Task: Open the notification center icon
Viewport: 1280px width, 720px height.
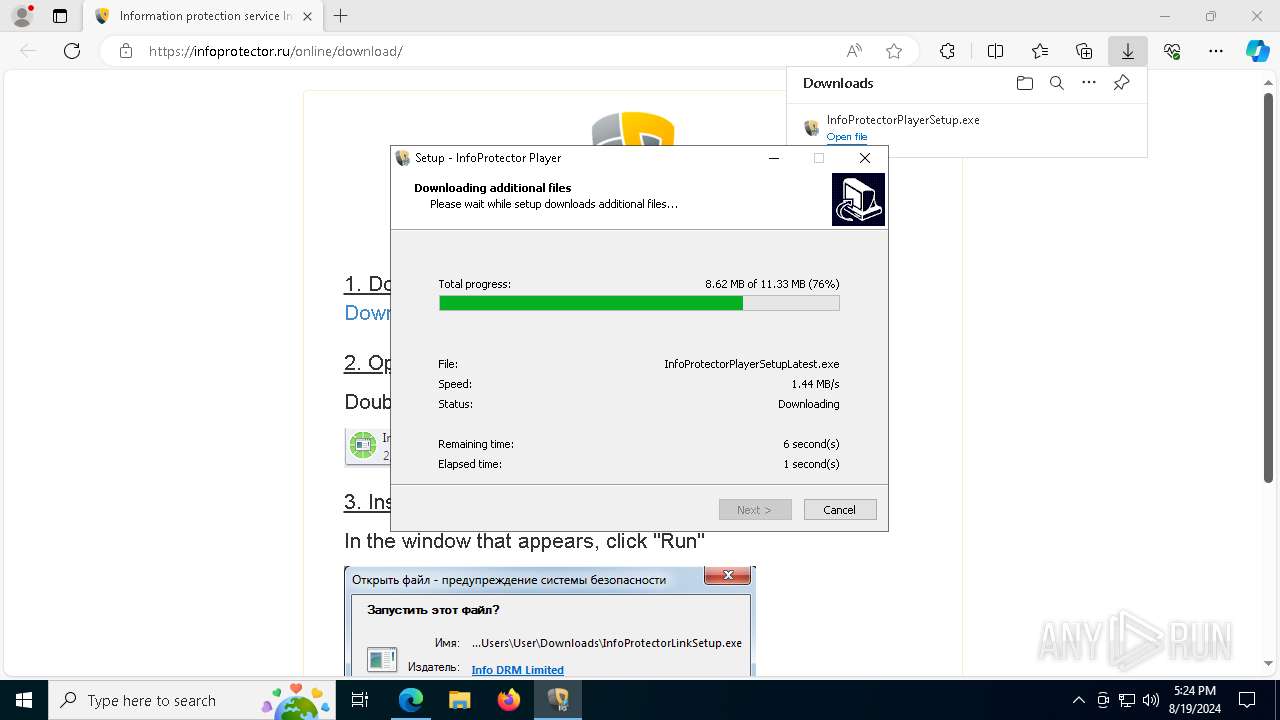Action: point(1247,700)
